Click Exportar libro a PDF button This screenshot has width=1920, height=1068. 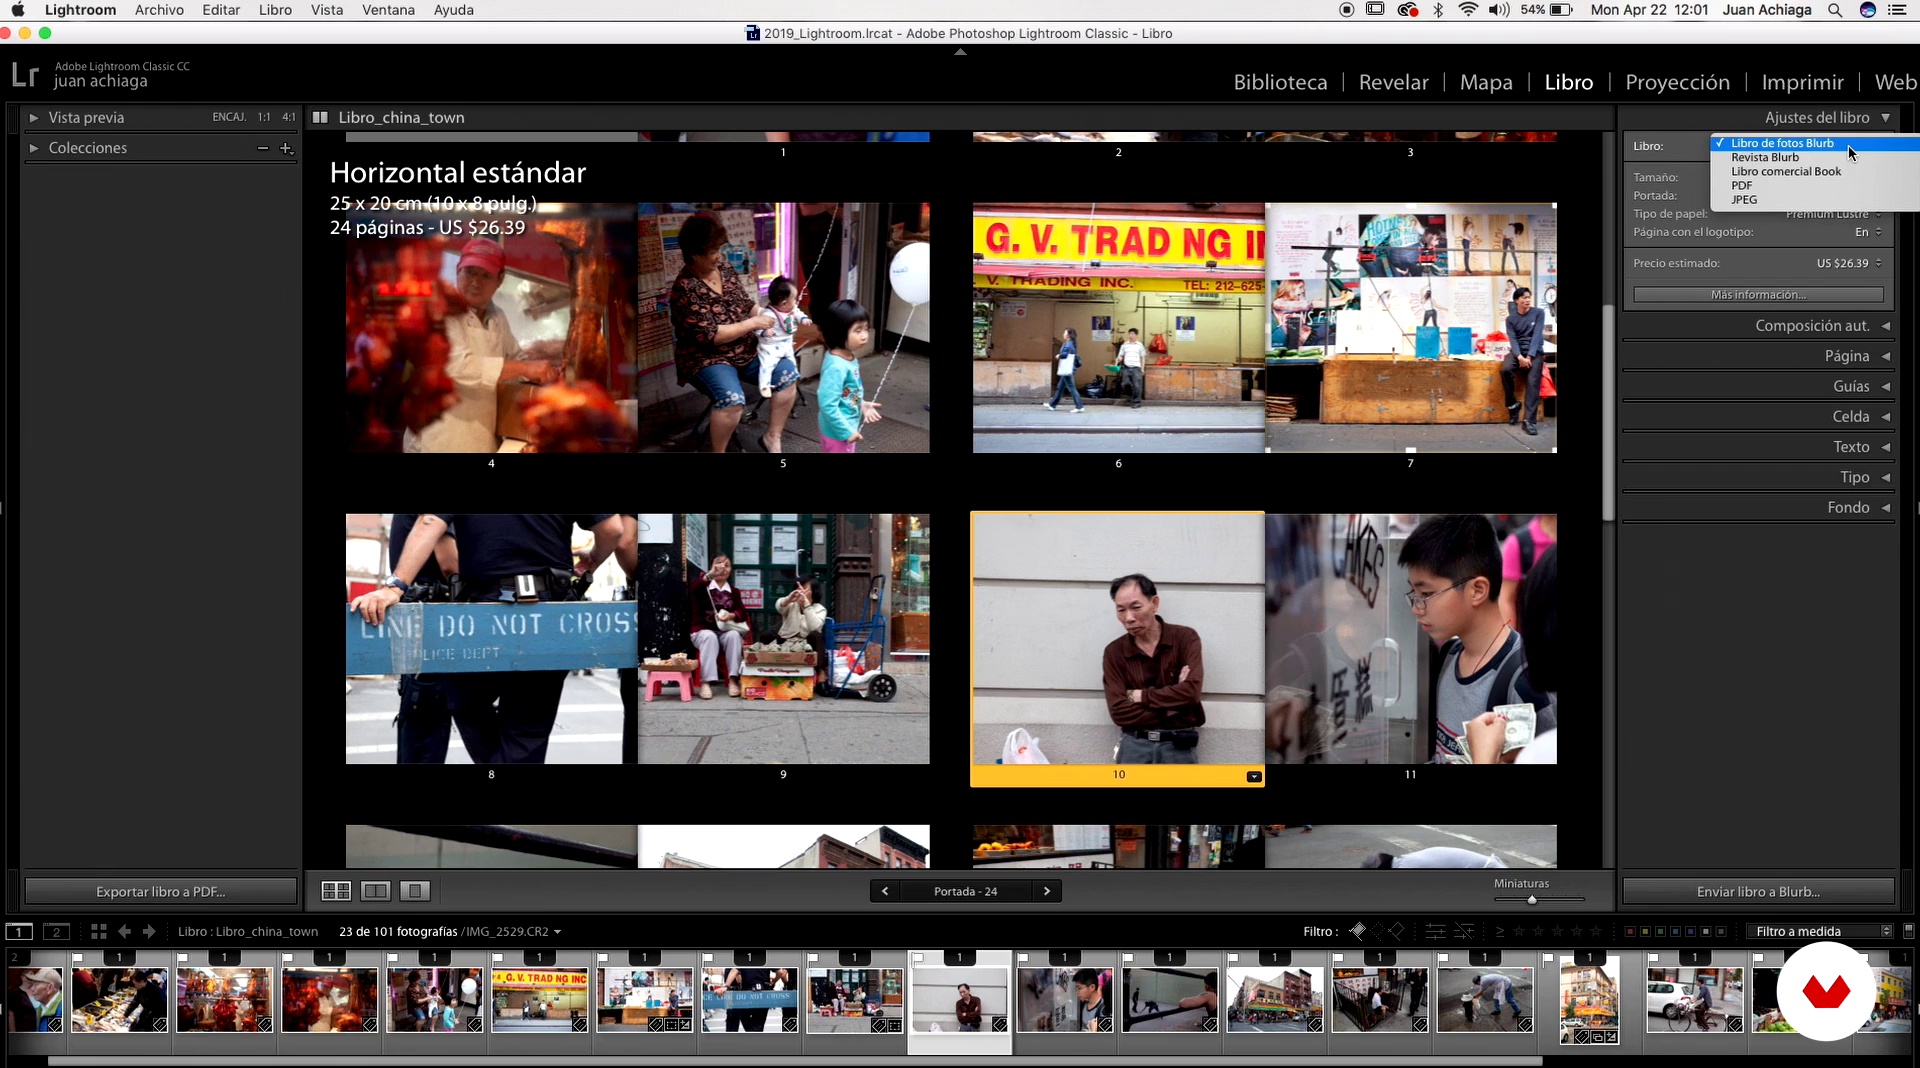point(161,891)
